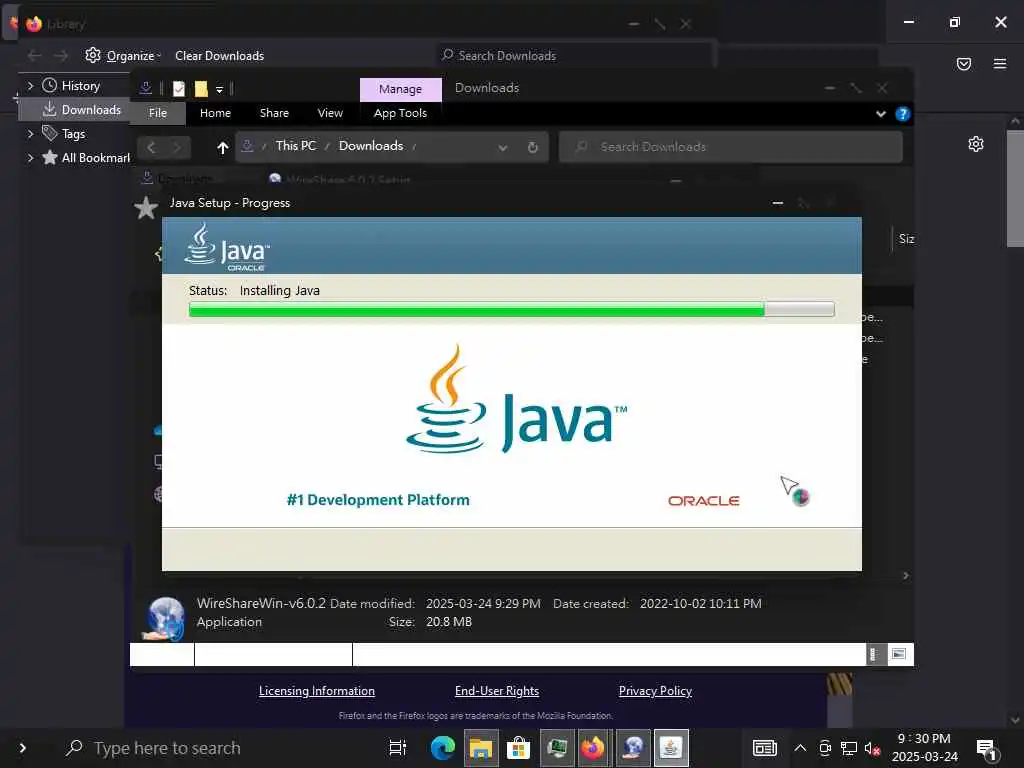Open Customize Quick Access Toolbar dropdown

(219, 89)
